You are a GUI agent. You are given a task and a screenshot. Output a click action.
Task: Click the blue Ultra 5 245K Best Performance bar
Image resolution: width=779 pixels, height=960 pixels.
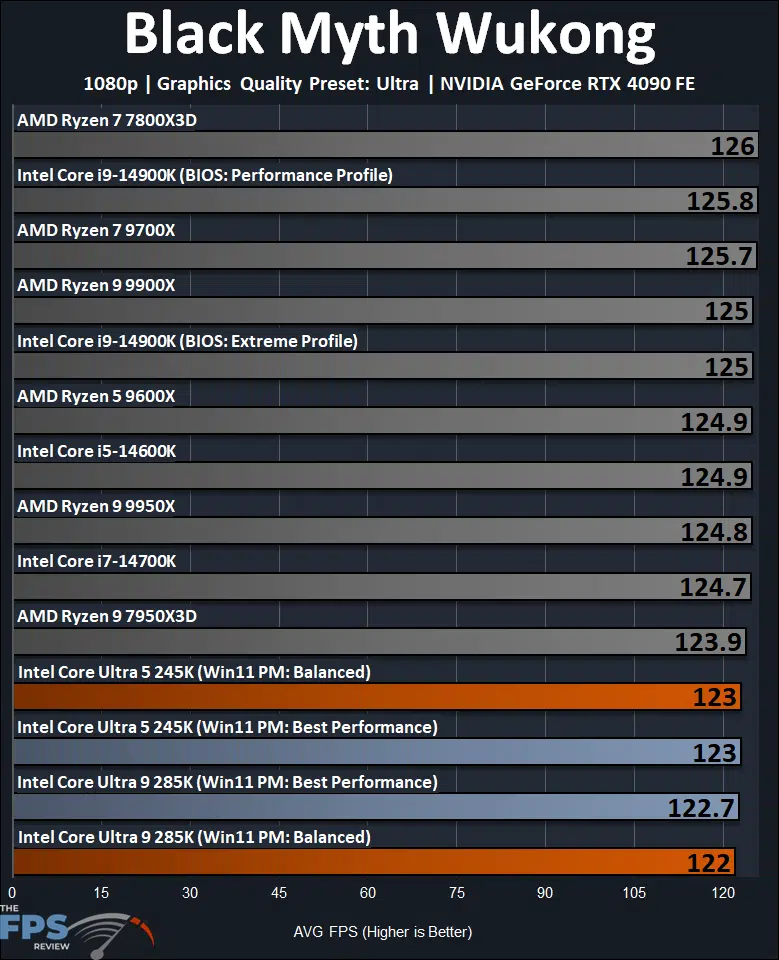377,752
